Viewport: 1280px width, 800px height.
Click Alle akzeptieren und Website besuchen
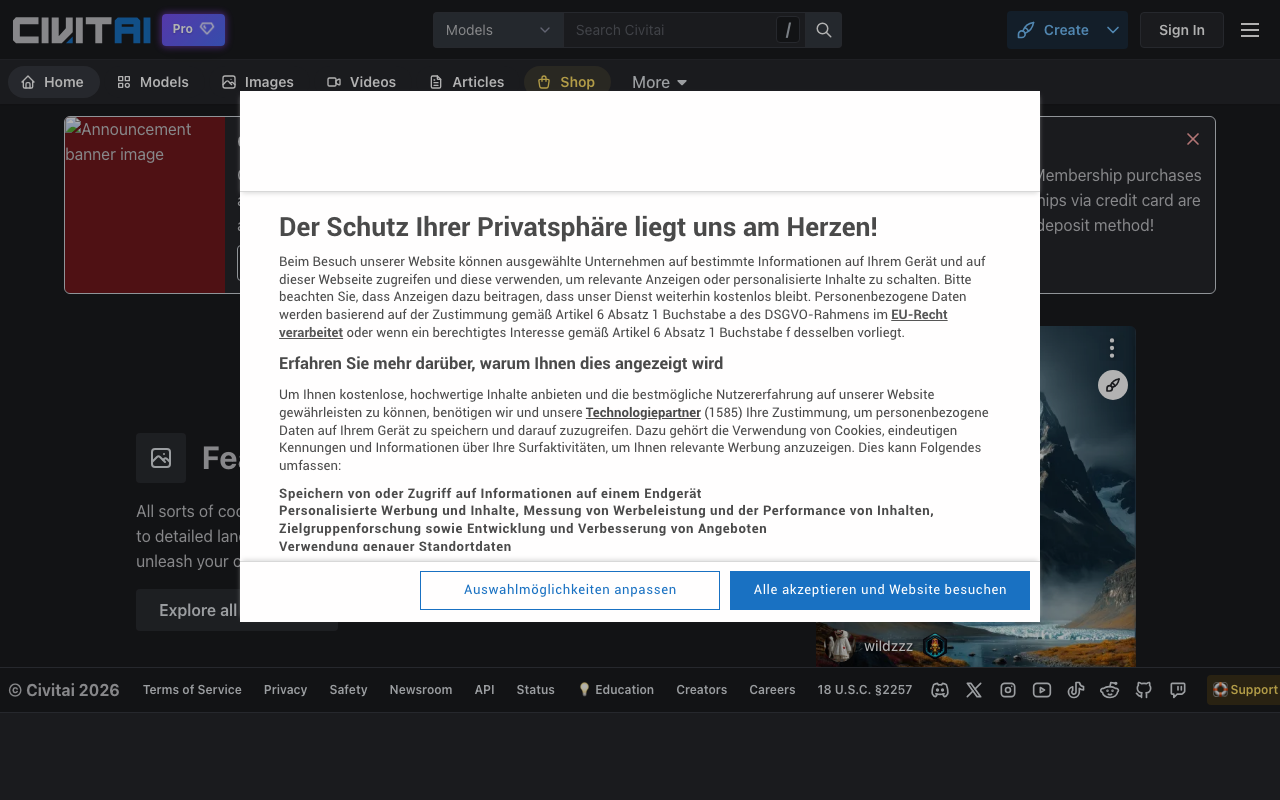[879, 590]
